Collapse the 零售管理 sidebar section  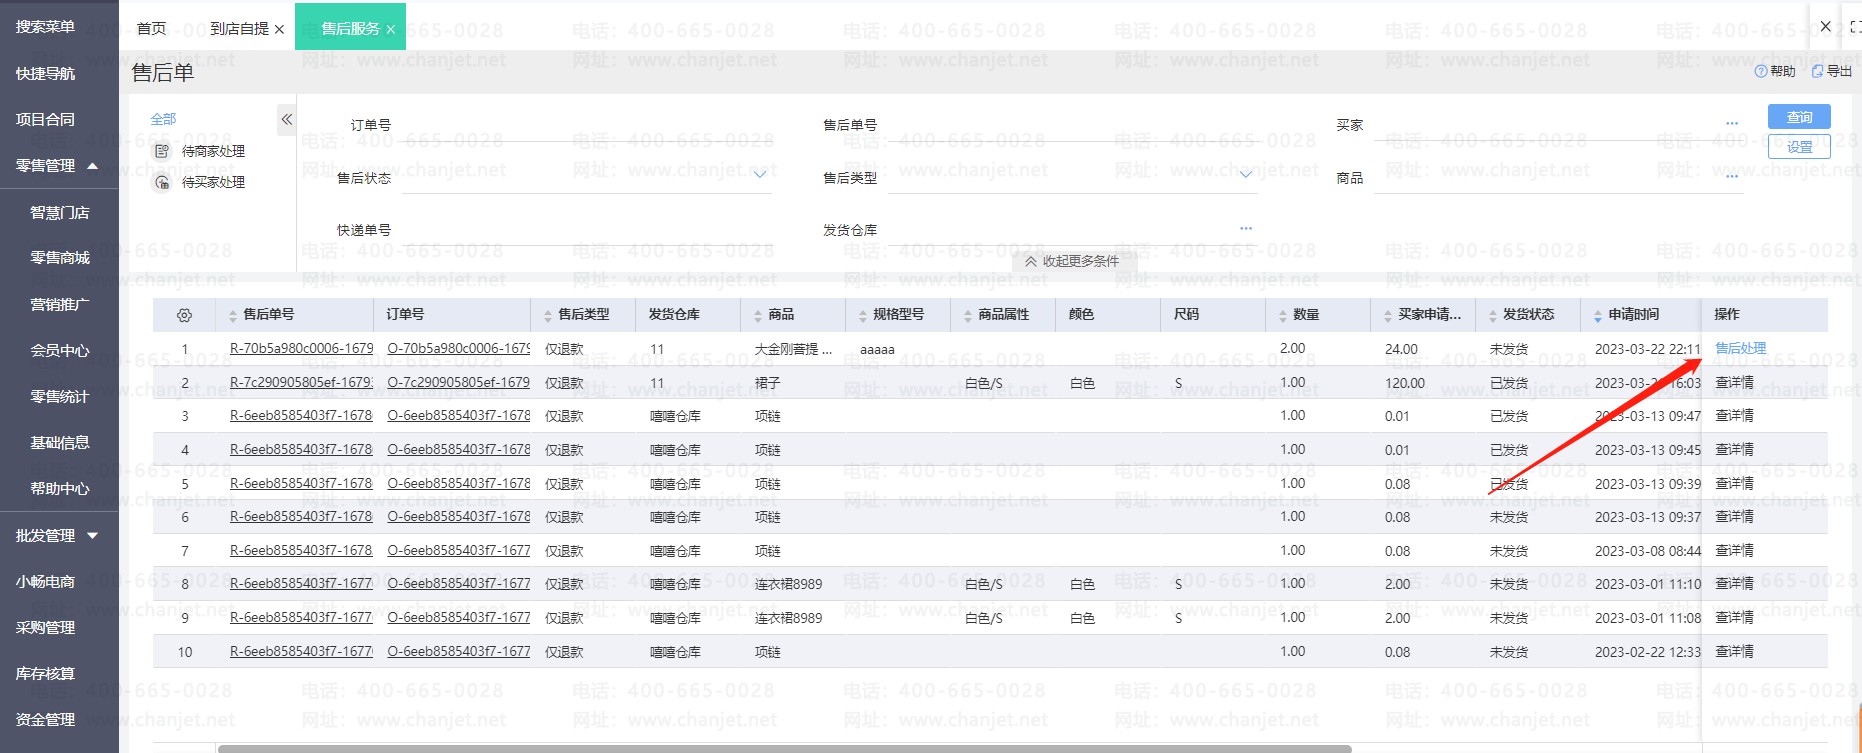coord(59,166)
